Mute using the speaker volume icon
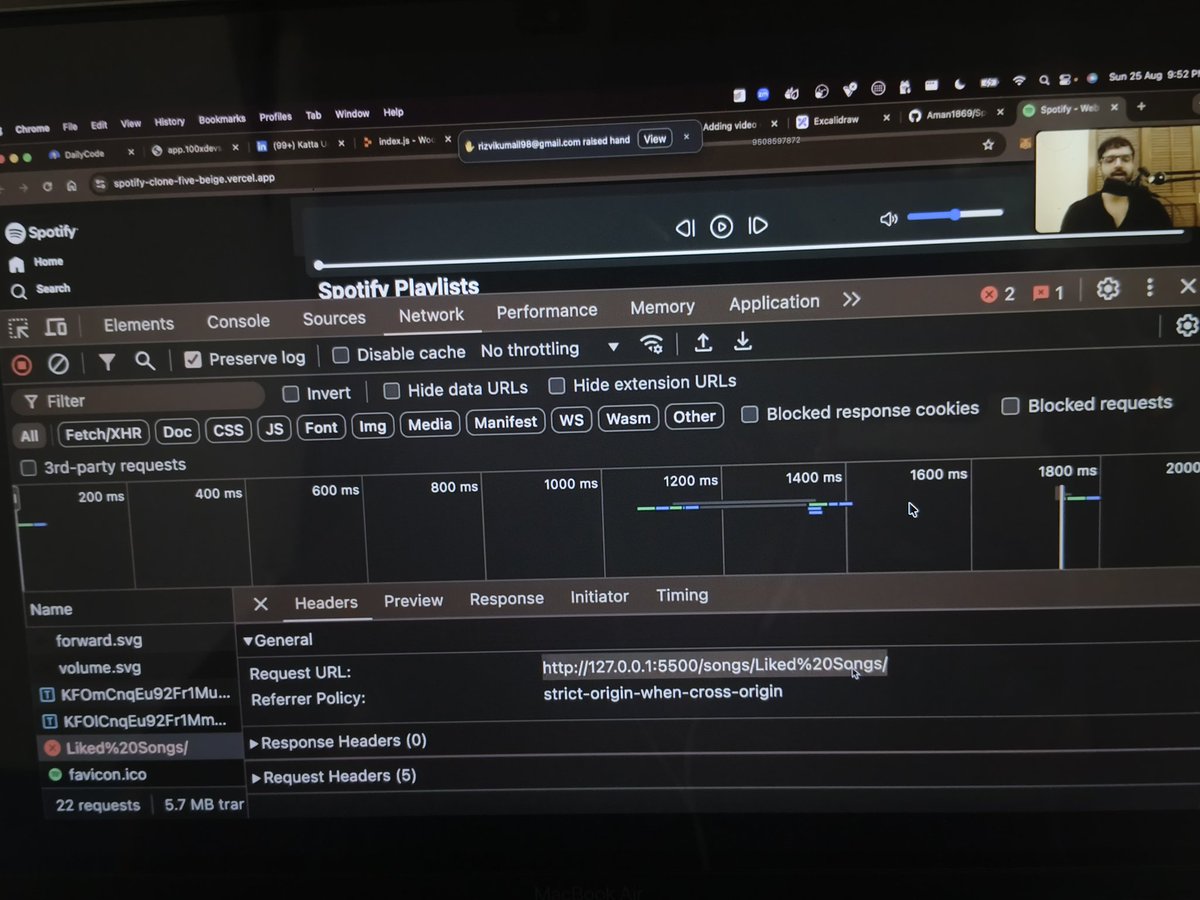 [x=888, y=219]
